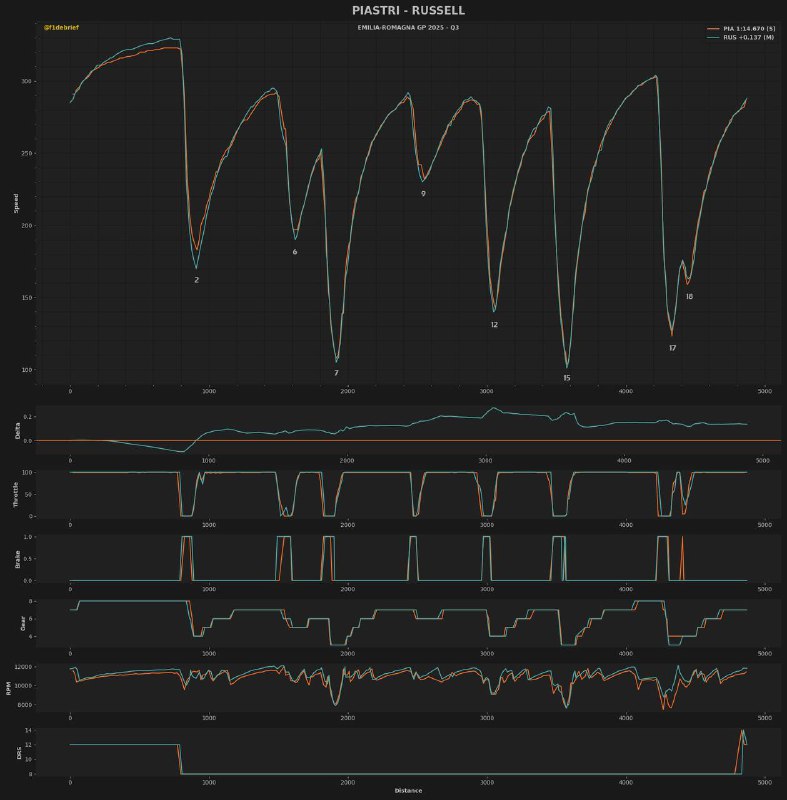
Task: Click the '300' tick on the Speed axis
Action: [27, 82]
